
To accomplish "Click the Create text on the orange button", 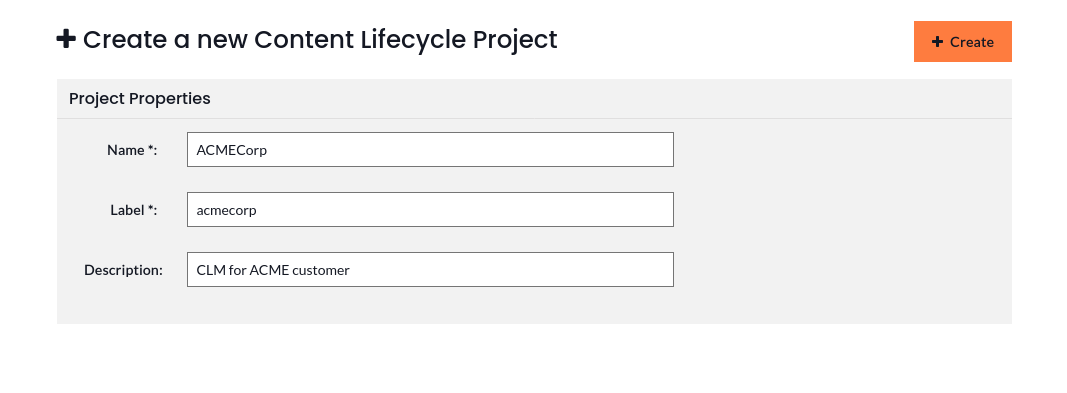I will point(972,42).
